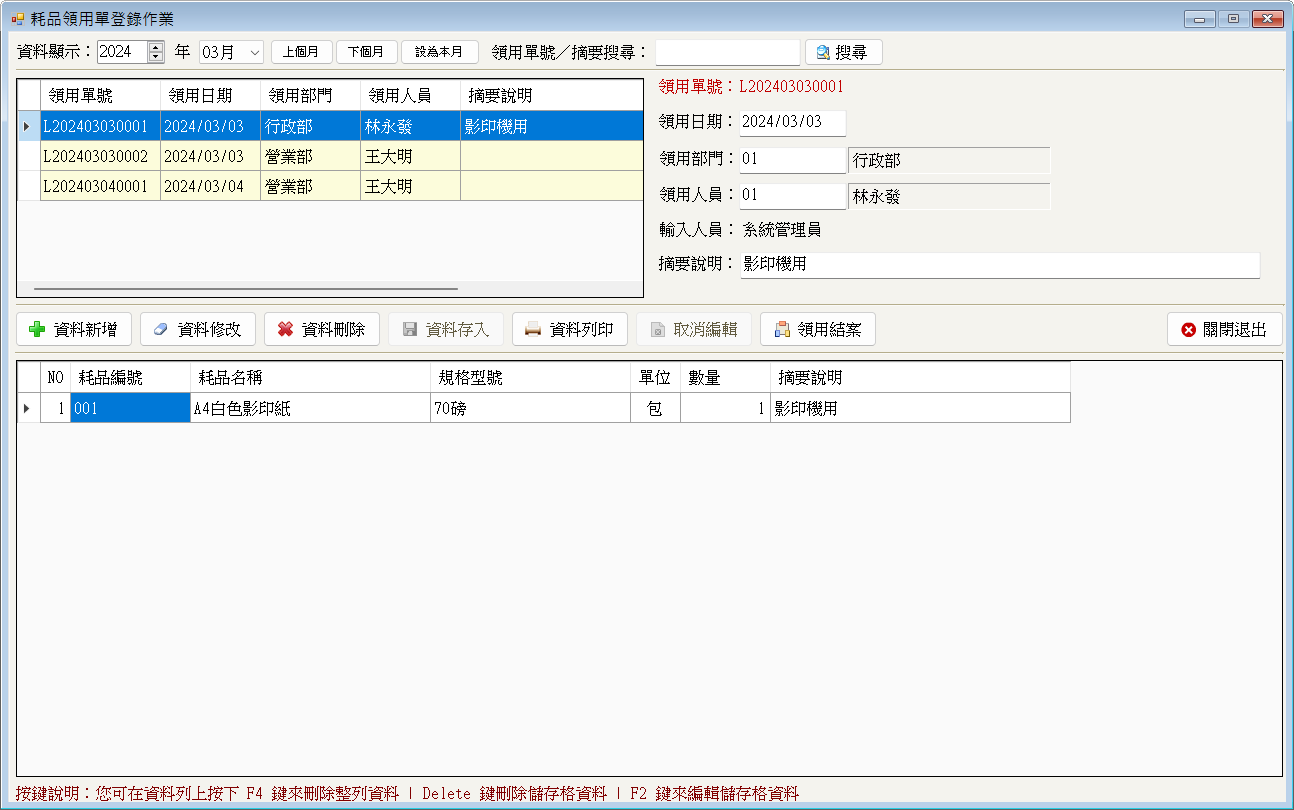Click the floppy disk icon on 資料存入
This screenshot has height=810, width=1294.
409,330
